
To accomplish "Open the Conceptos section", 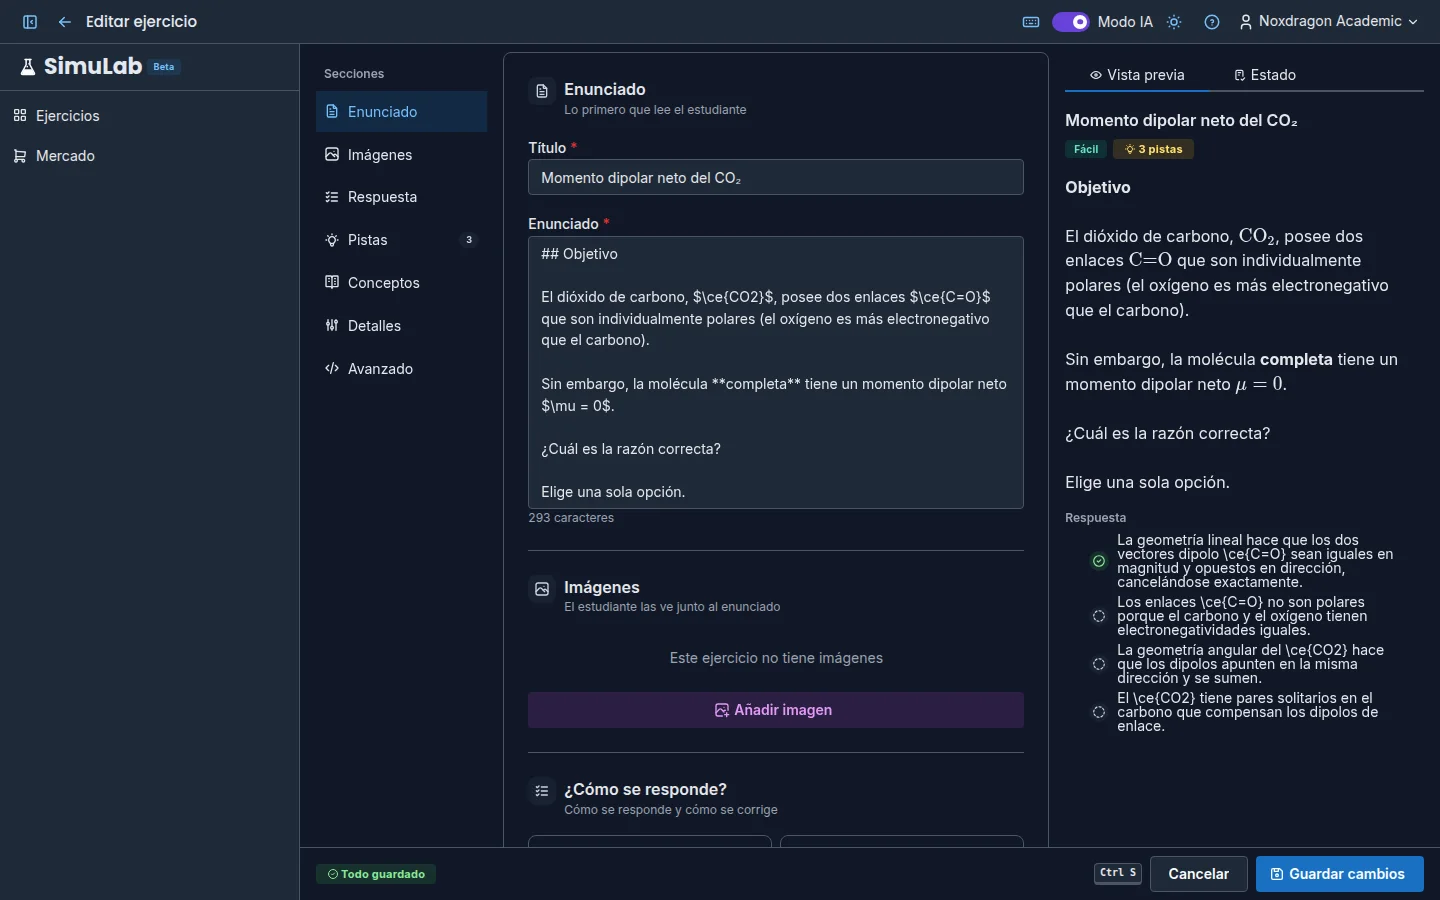I will pyautogui.click(x=401, y=283).
